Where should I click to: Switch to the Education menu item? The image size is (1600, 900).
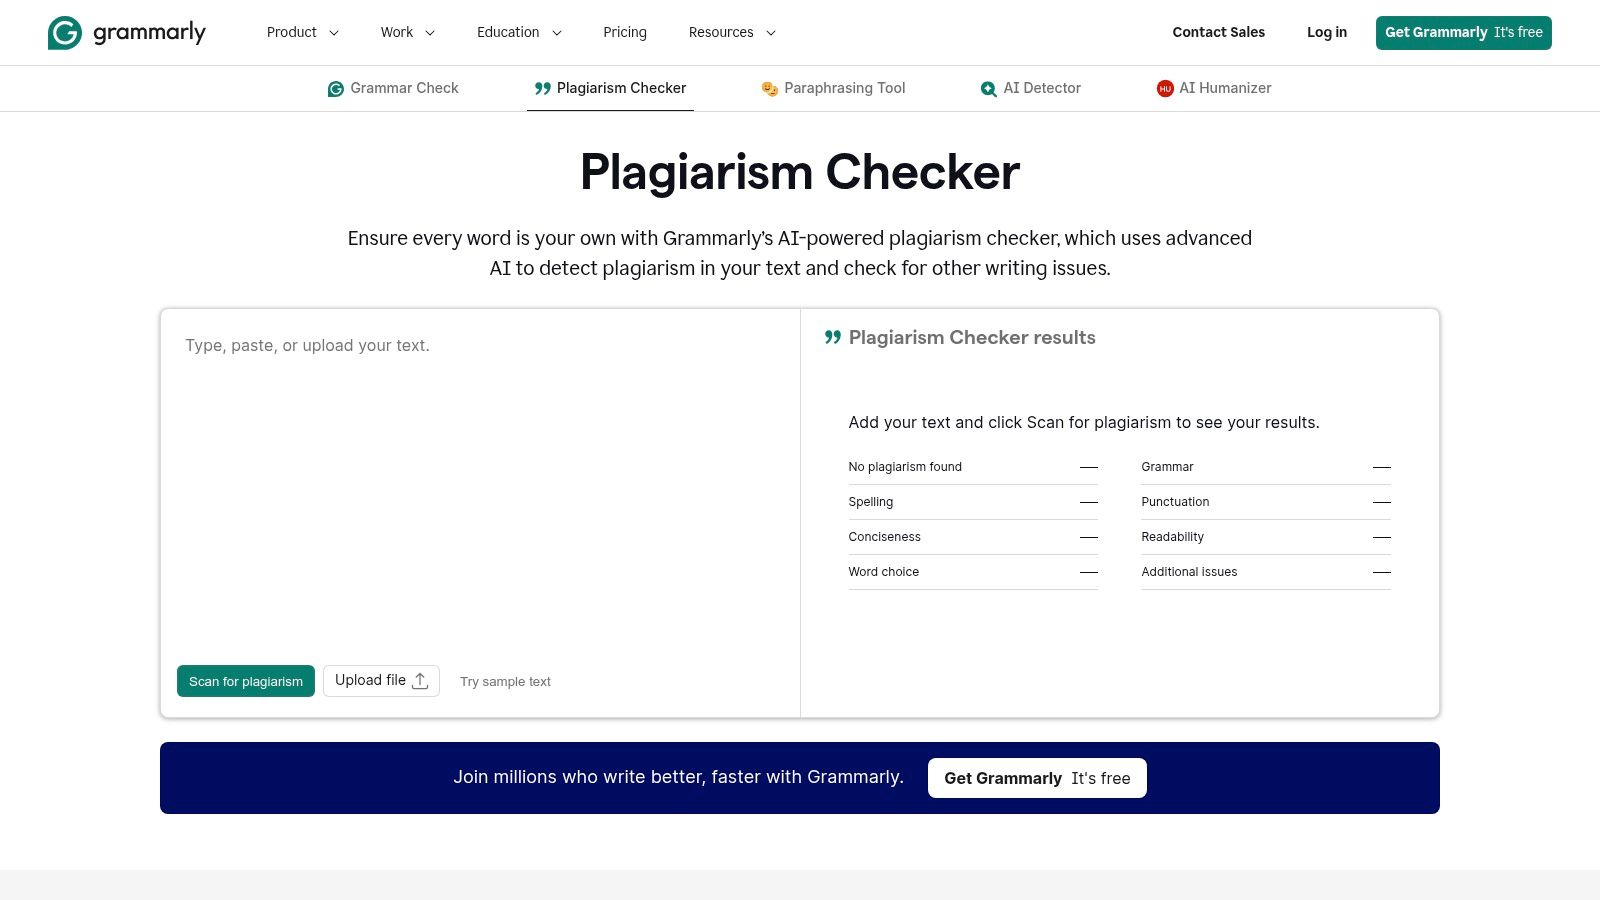(x=518, y=32)
